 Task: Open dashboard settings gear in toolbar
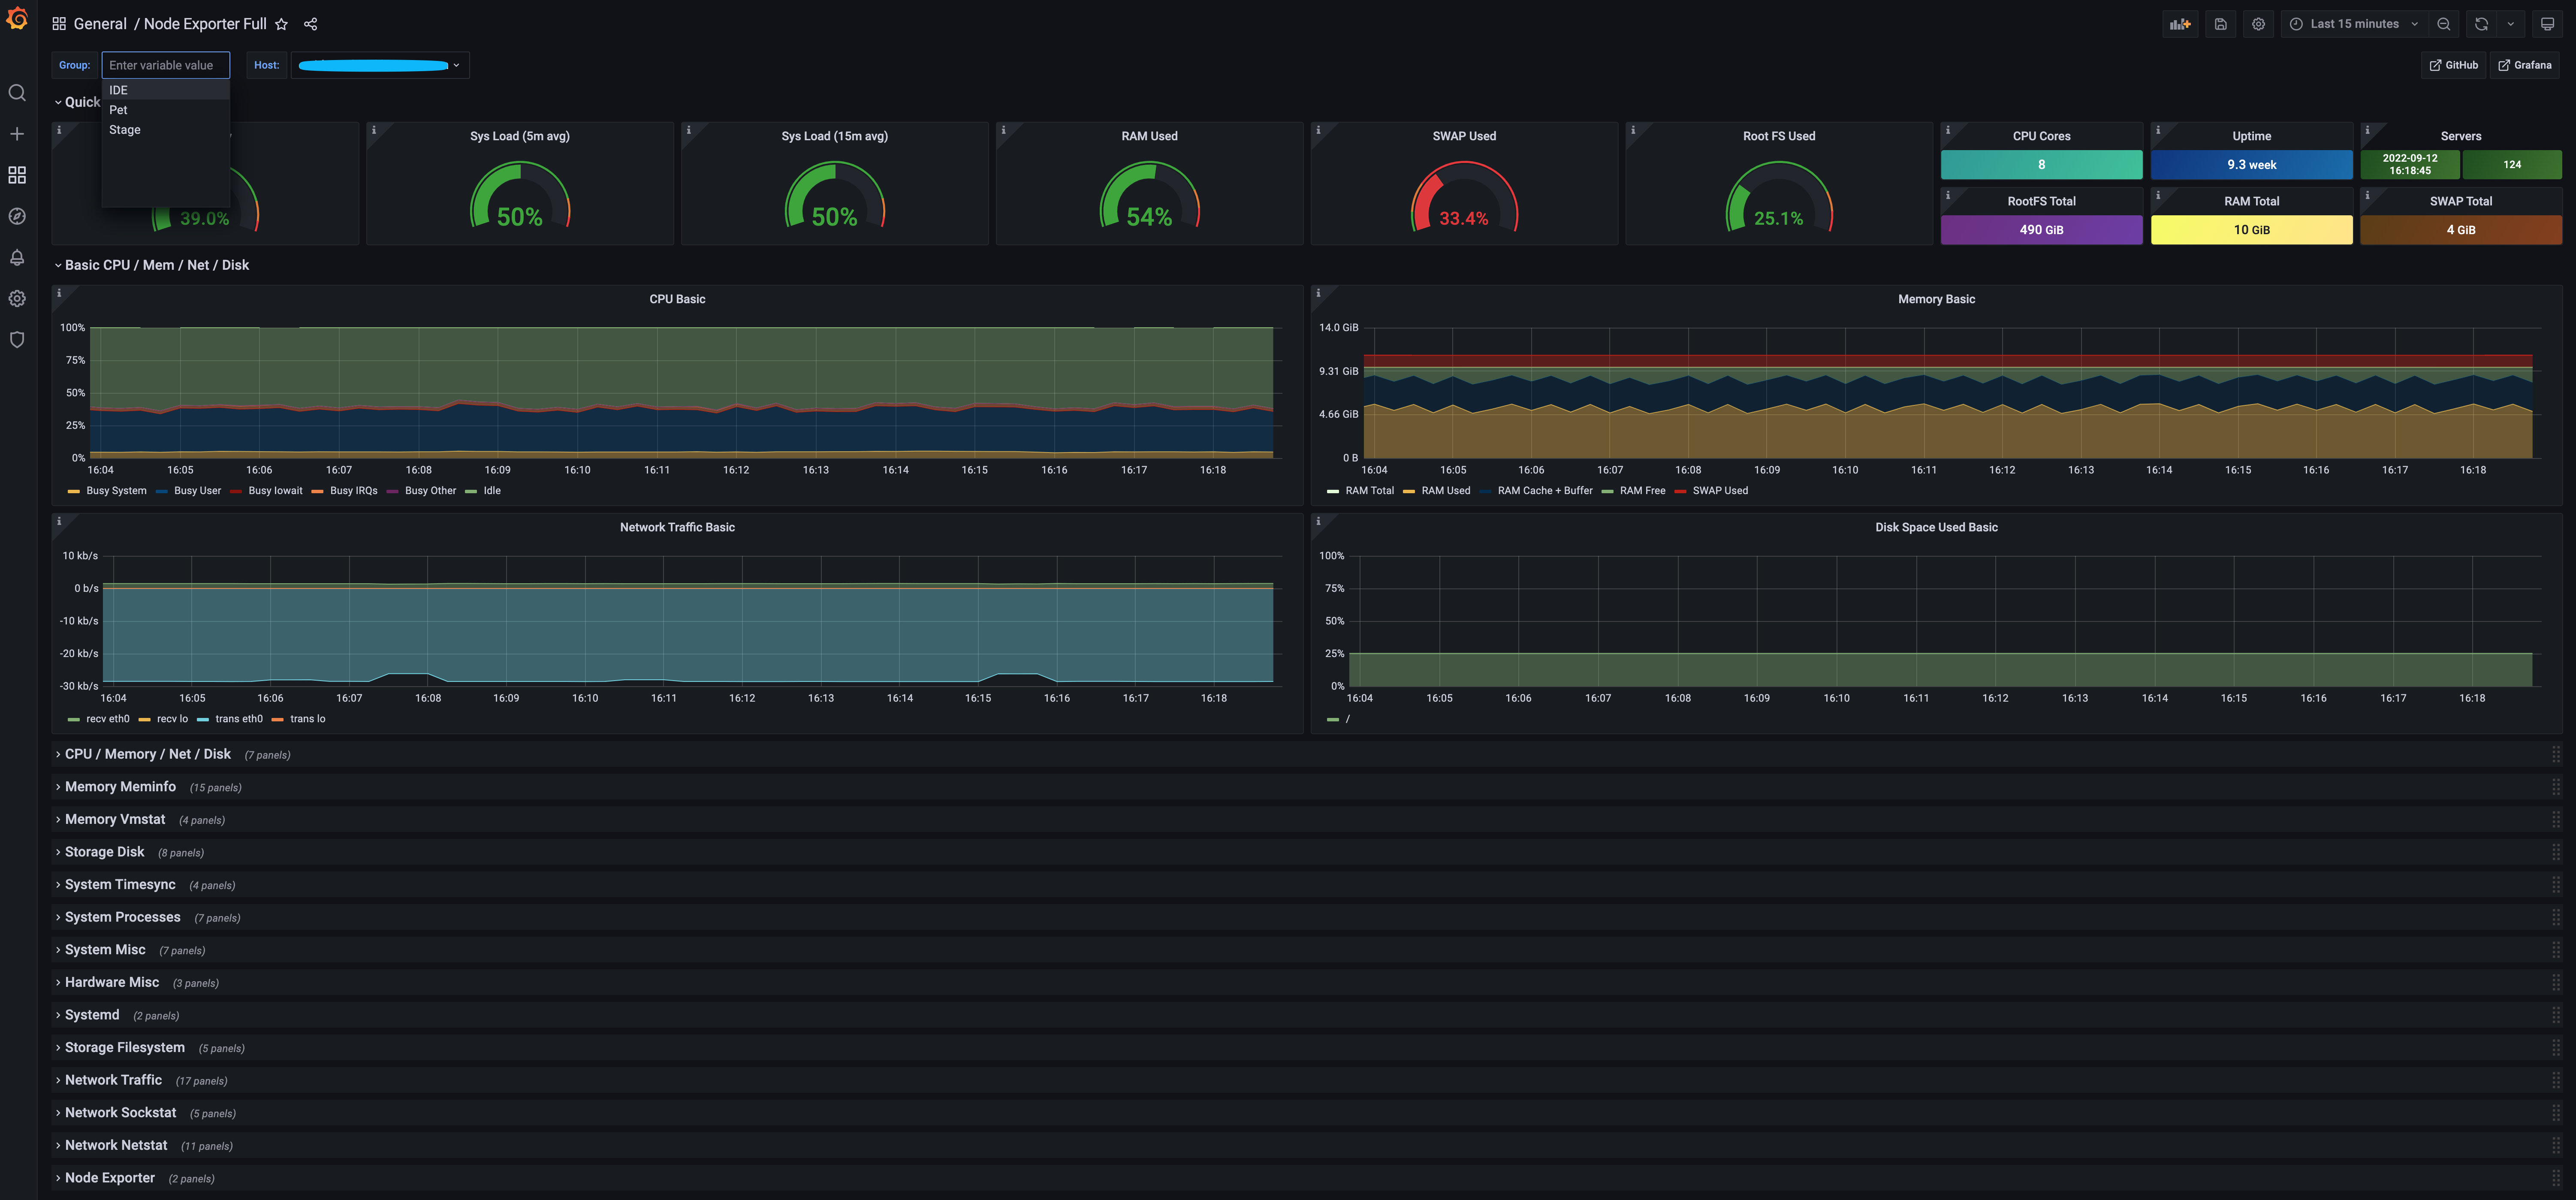[x=2259, y=24]
